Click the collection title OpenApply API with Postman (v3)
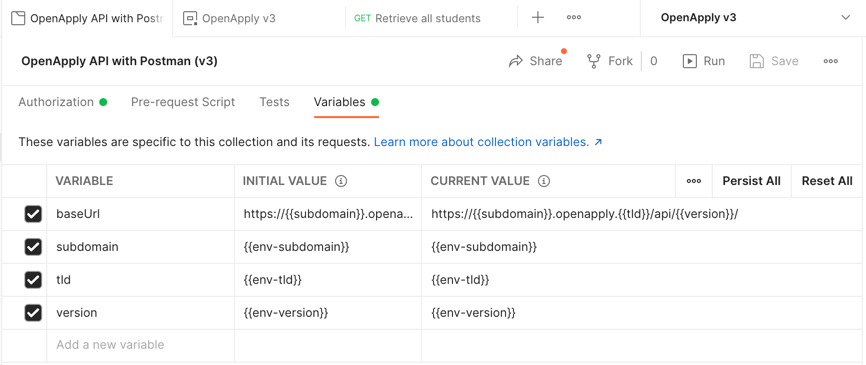 pyautogui.click(x=119, y=61)
